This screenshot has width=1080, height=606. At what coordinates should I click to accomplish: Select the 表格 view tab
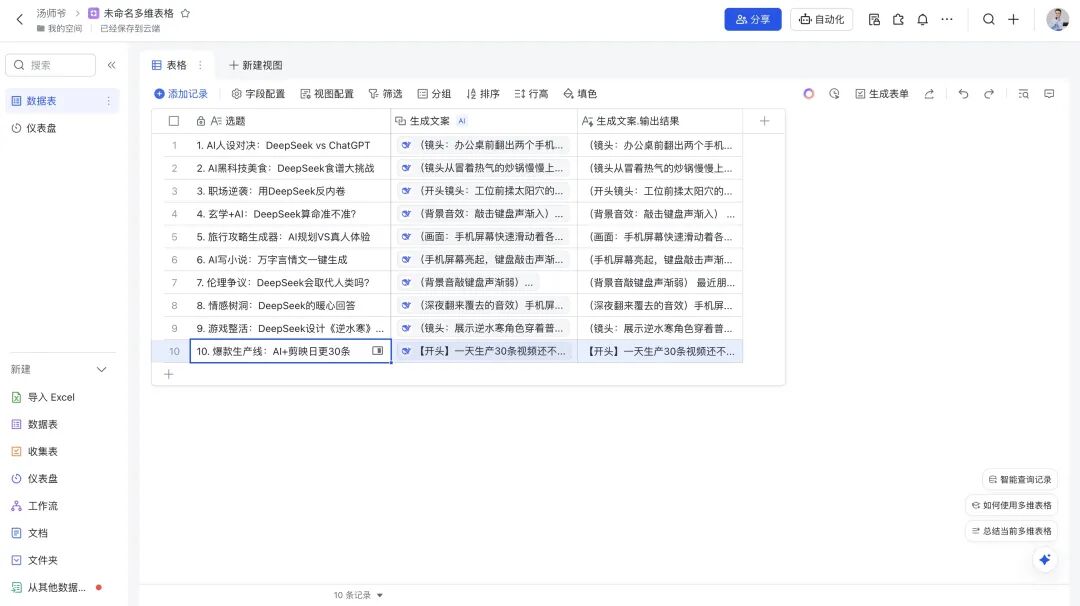[169, 65]
